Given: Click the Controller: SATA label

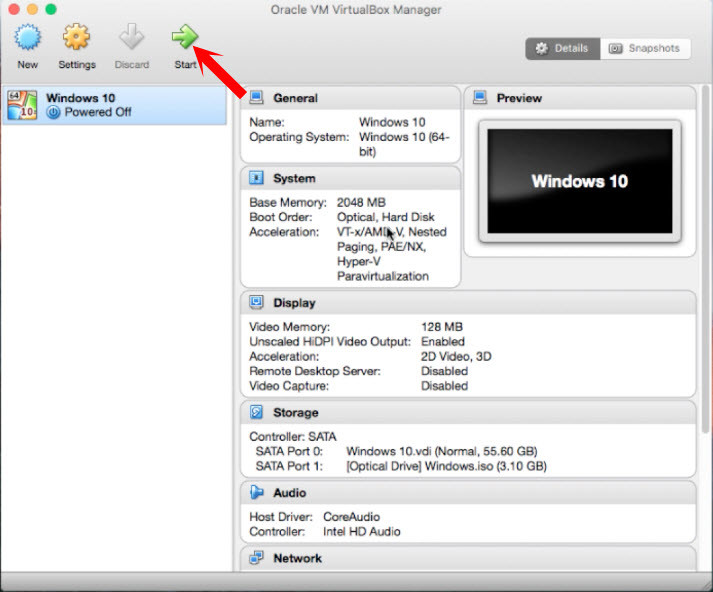Looking at the screenshot, I should [x=292, y=436].
